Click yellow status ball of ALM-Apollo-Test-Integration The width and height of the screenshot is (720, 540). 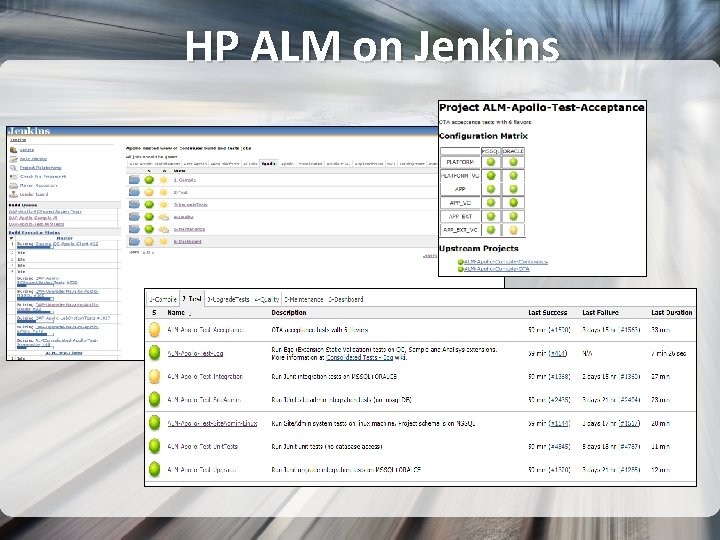(155, 377)
